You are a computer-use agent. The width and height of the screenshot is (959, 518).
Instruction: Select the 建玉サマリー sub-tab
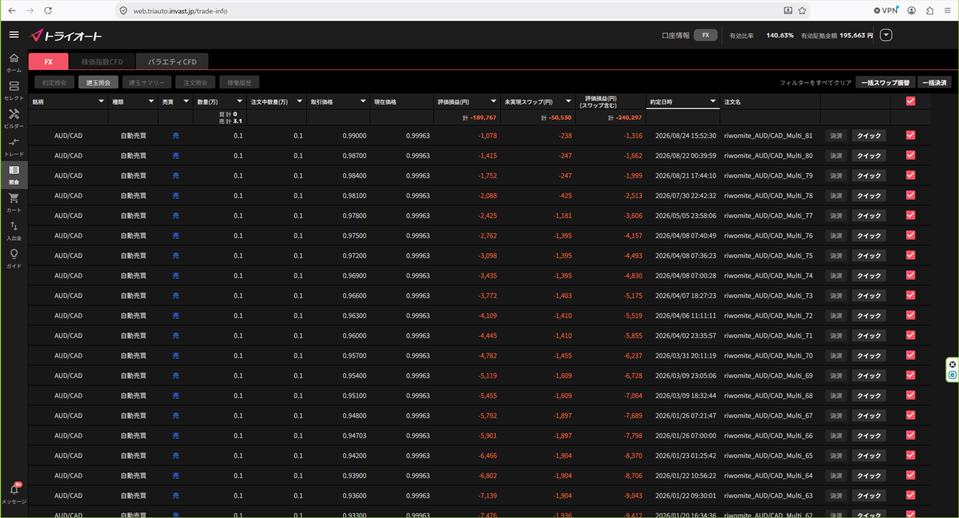pyautogui.click(x=146, y=83)
